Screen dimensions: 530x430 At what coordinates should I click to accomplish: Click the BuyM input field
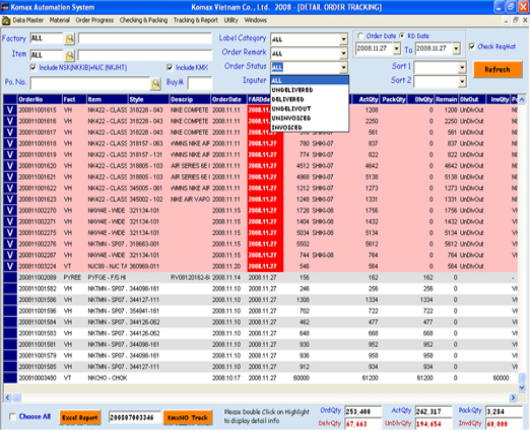pyautogui.click(x=200, y=83)
